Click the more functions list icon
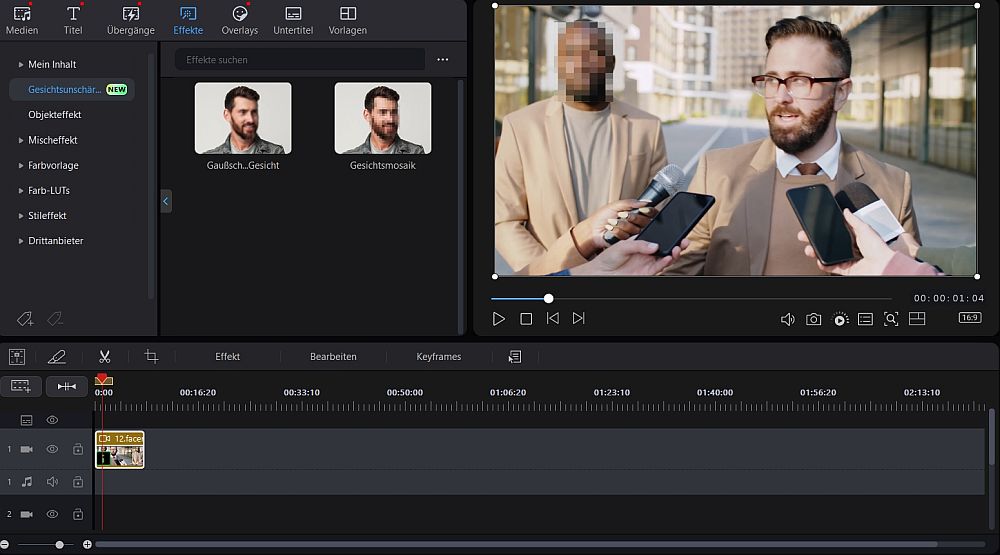The width and height of the screenshot is (1000, 555). pos(515,357)
